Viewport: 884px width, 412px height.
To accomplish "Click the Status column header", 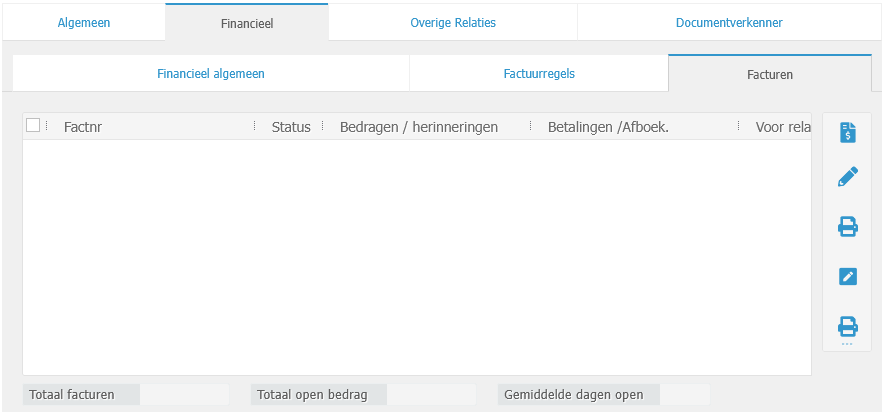I will [291, 127].
